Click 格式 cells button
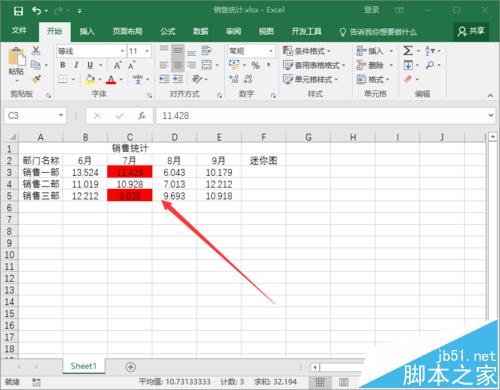The width and height of the screenshot is (500, 390). pos(373,79)
